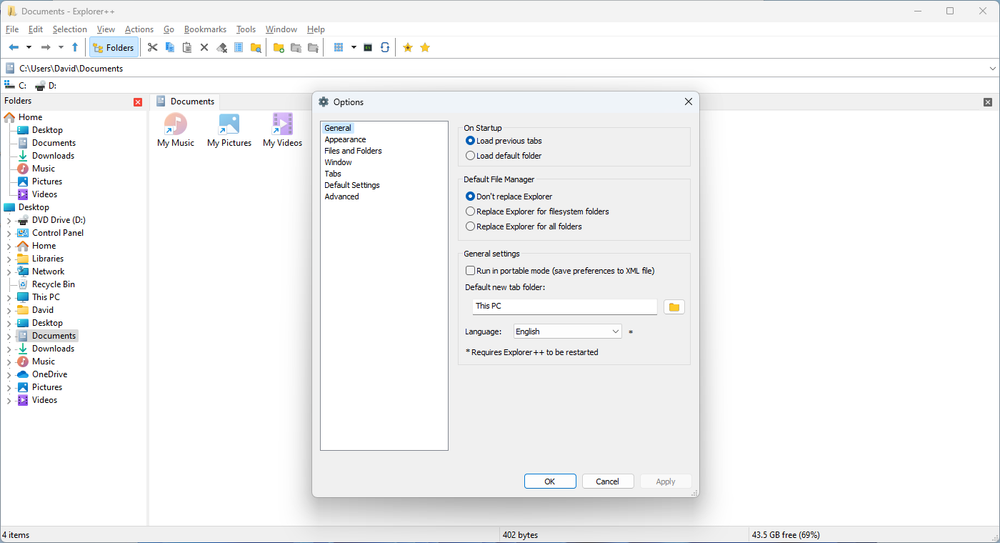The image size is (1000, 543).
Task: Select the Advanced options category
Action: [341, 197]
